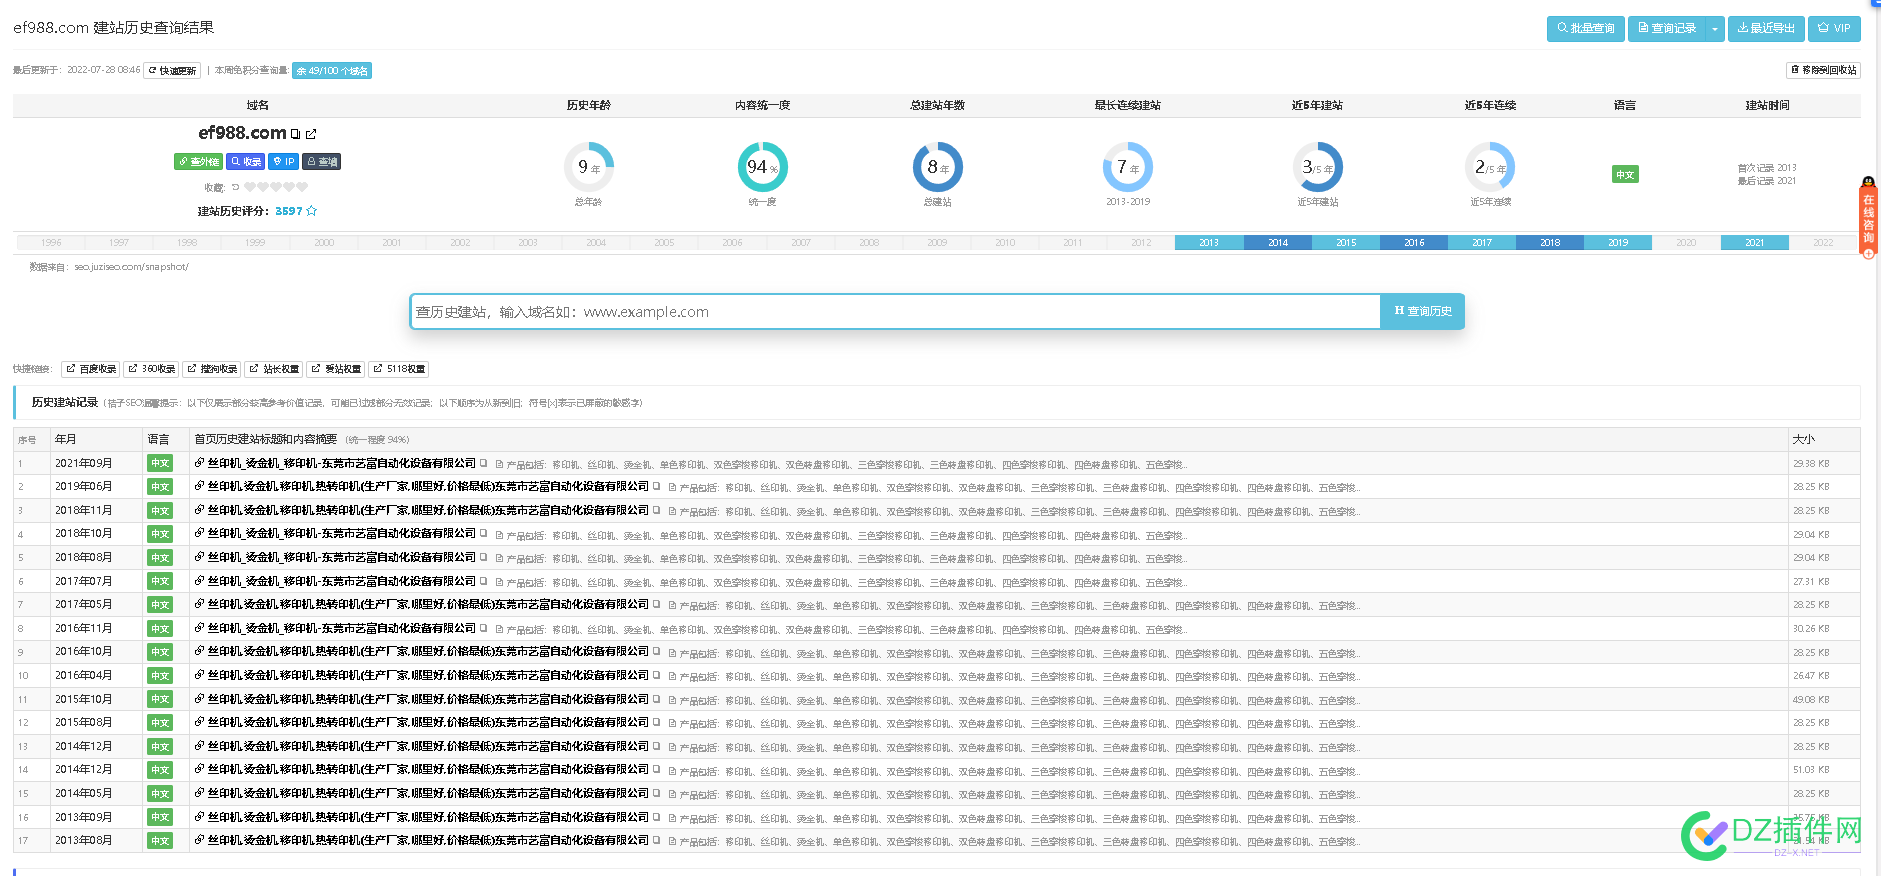The width and height of the screenshot is (1881, 876).
Task: Open the 2018年10月 snapshot title link
Action: pyautogui.click(x=341, y=534)
